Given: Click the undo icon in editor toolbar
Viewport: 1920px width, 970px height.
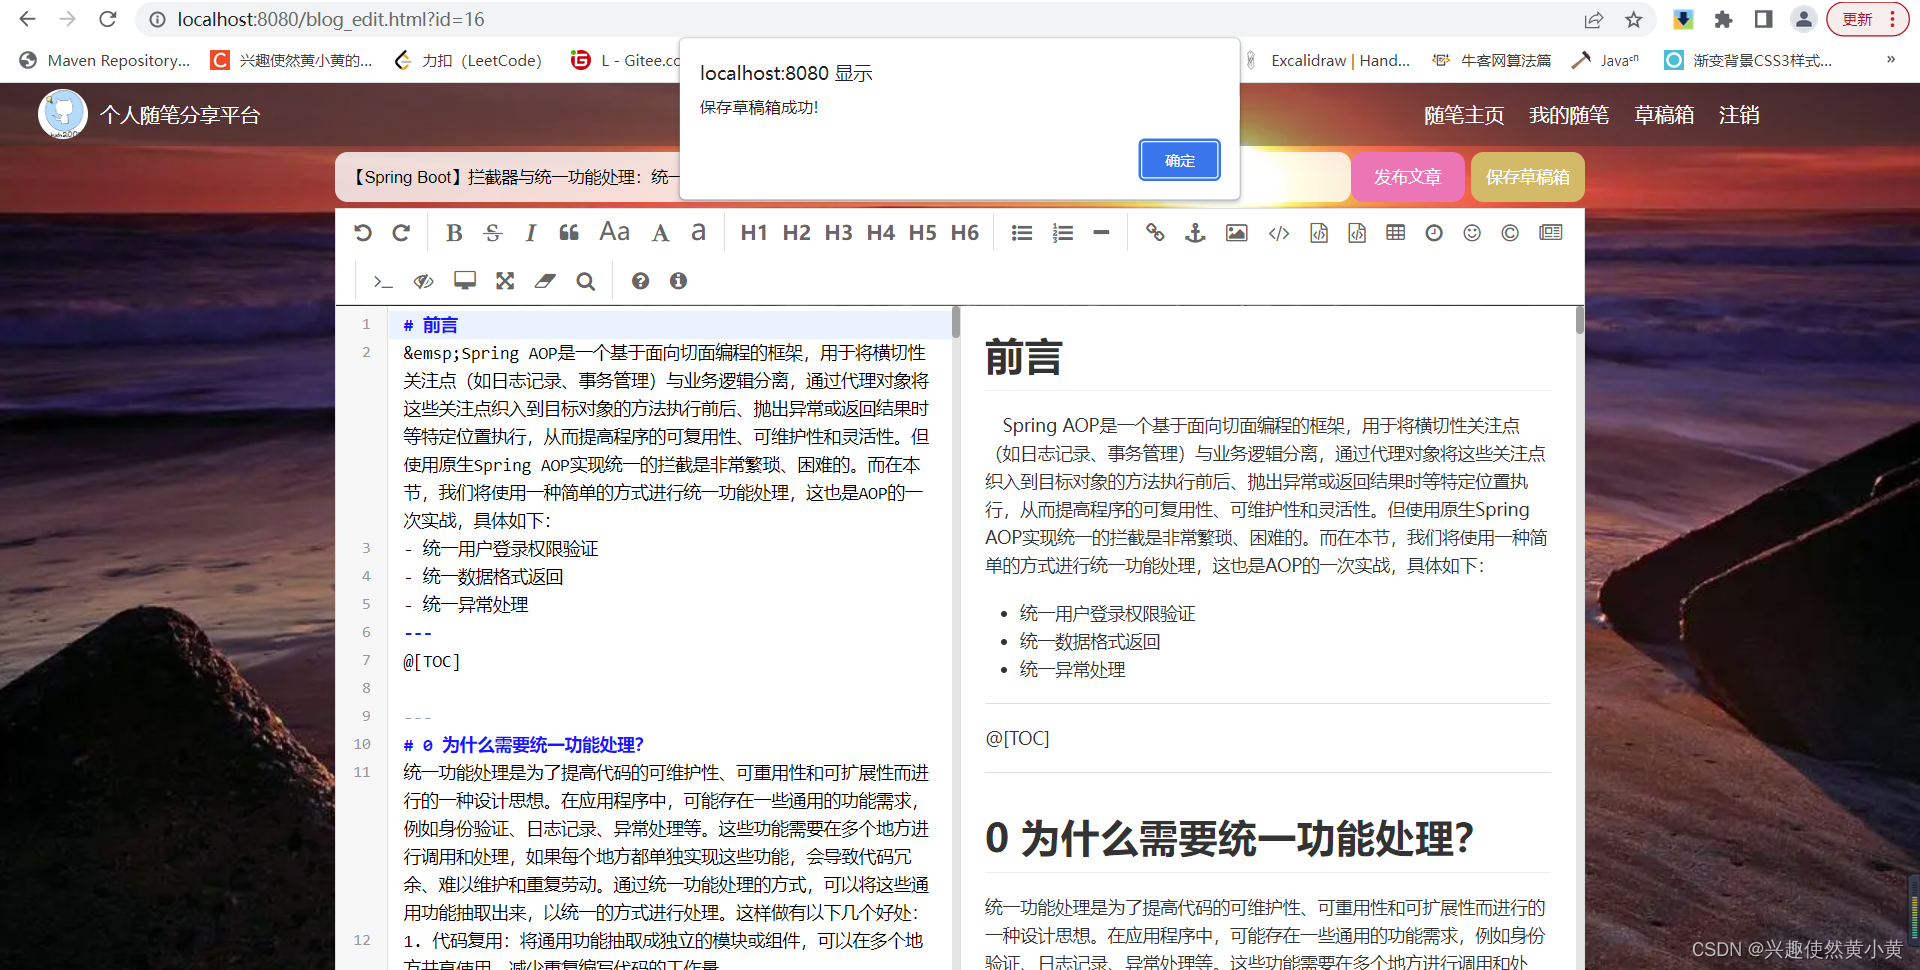Looking at the screenshot, I should click(x=363, y=233).
